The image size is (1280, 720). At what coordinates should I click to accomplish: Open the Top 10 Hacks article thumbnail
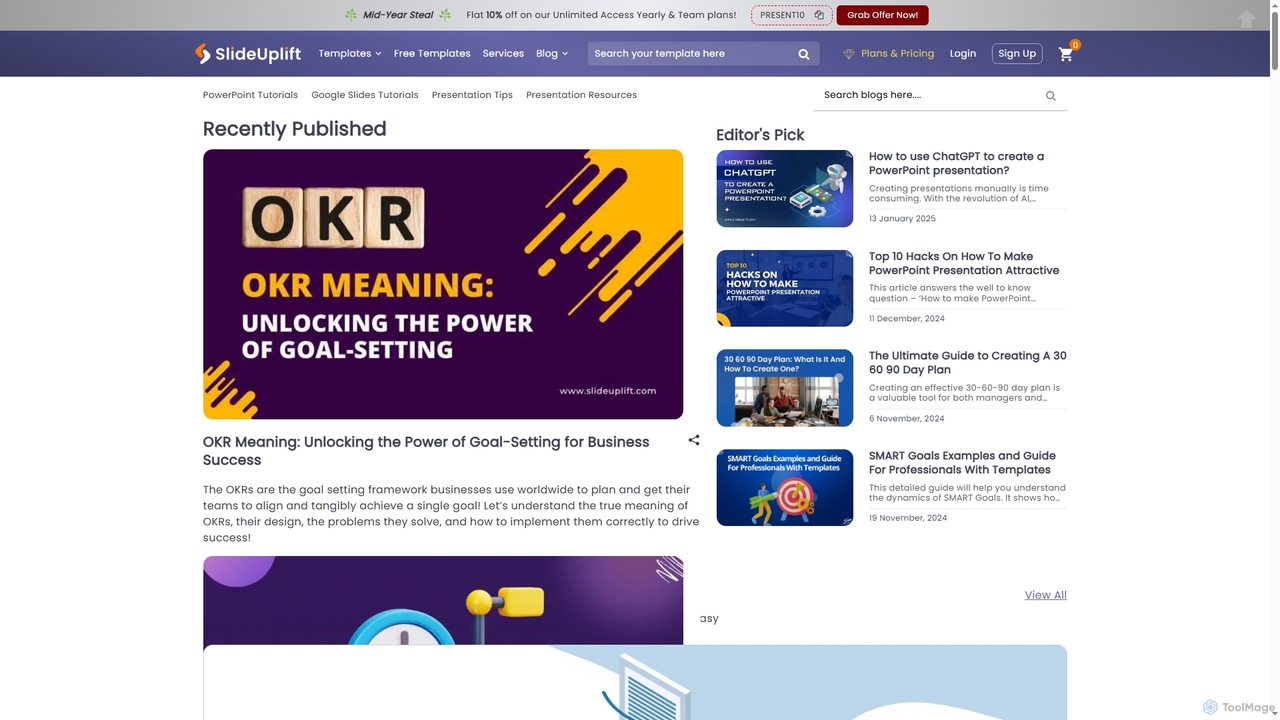[785, 288]
